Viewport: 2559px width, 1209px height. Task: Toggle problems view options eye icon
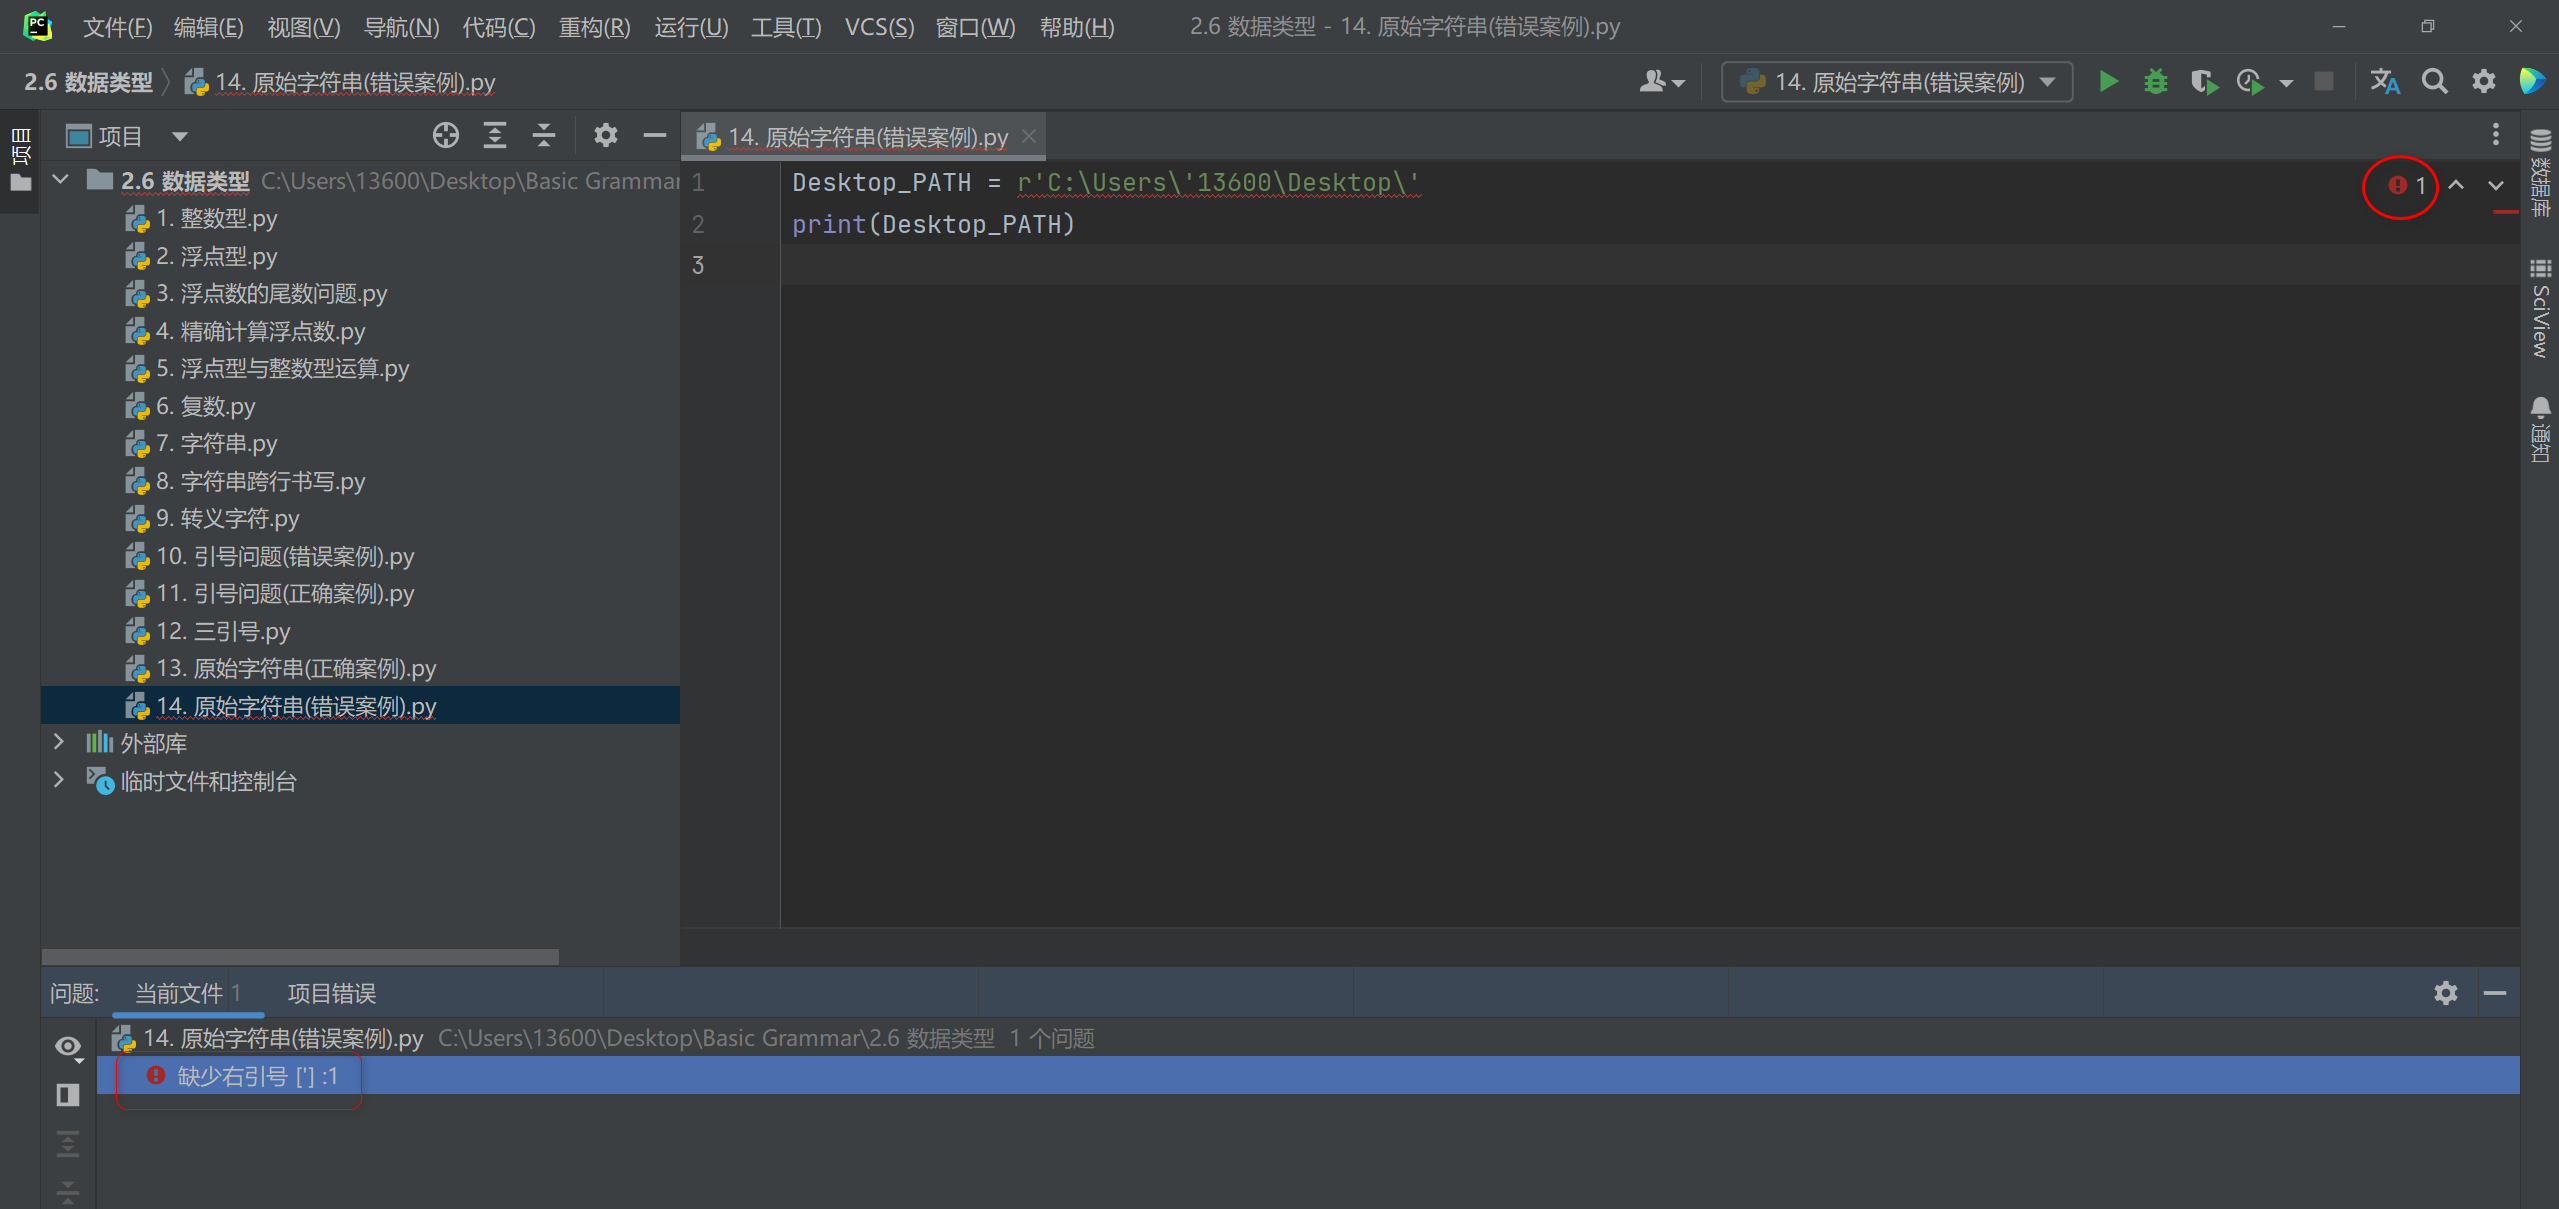[68, 1047]
